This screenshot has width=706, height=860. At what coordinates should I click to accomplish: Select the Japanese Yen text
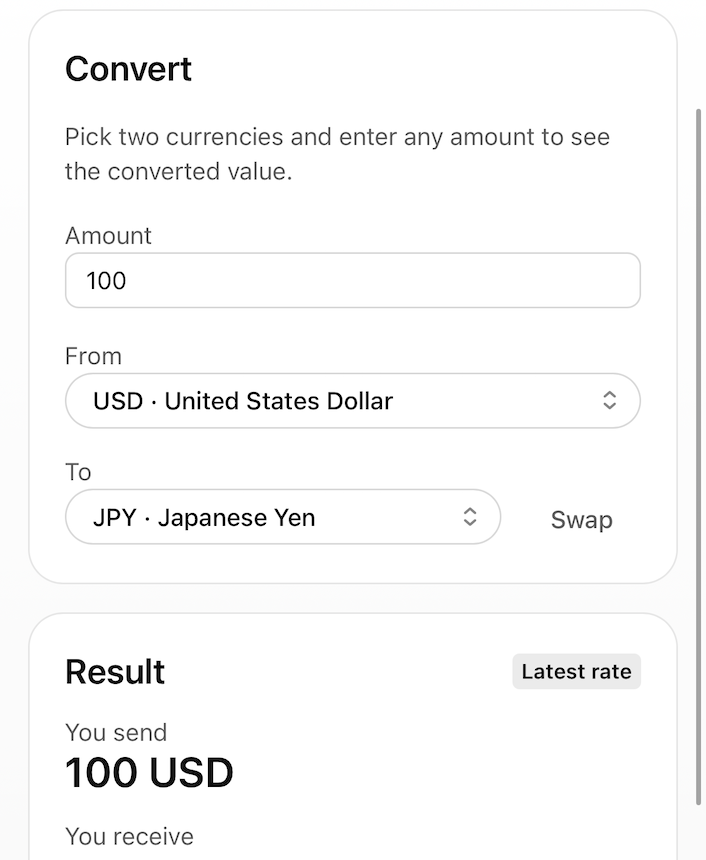(x=236, y=517)
